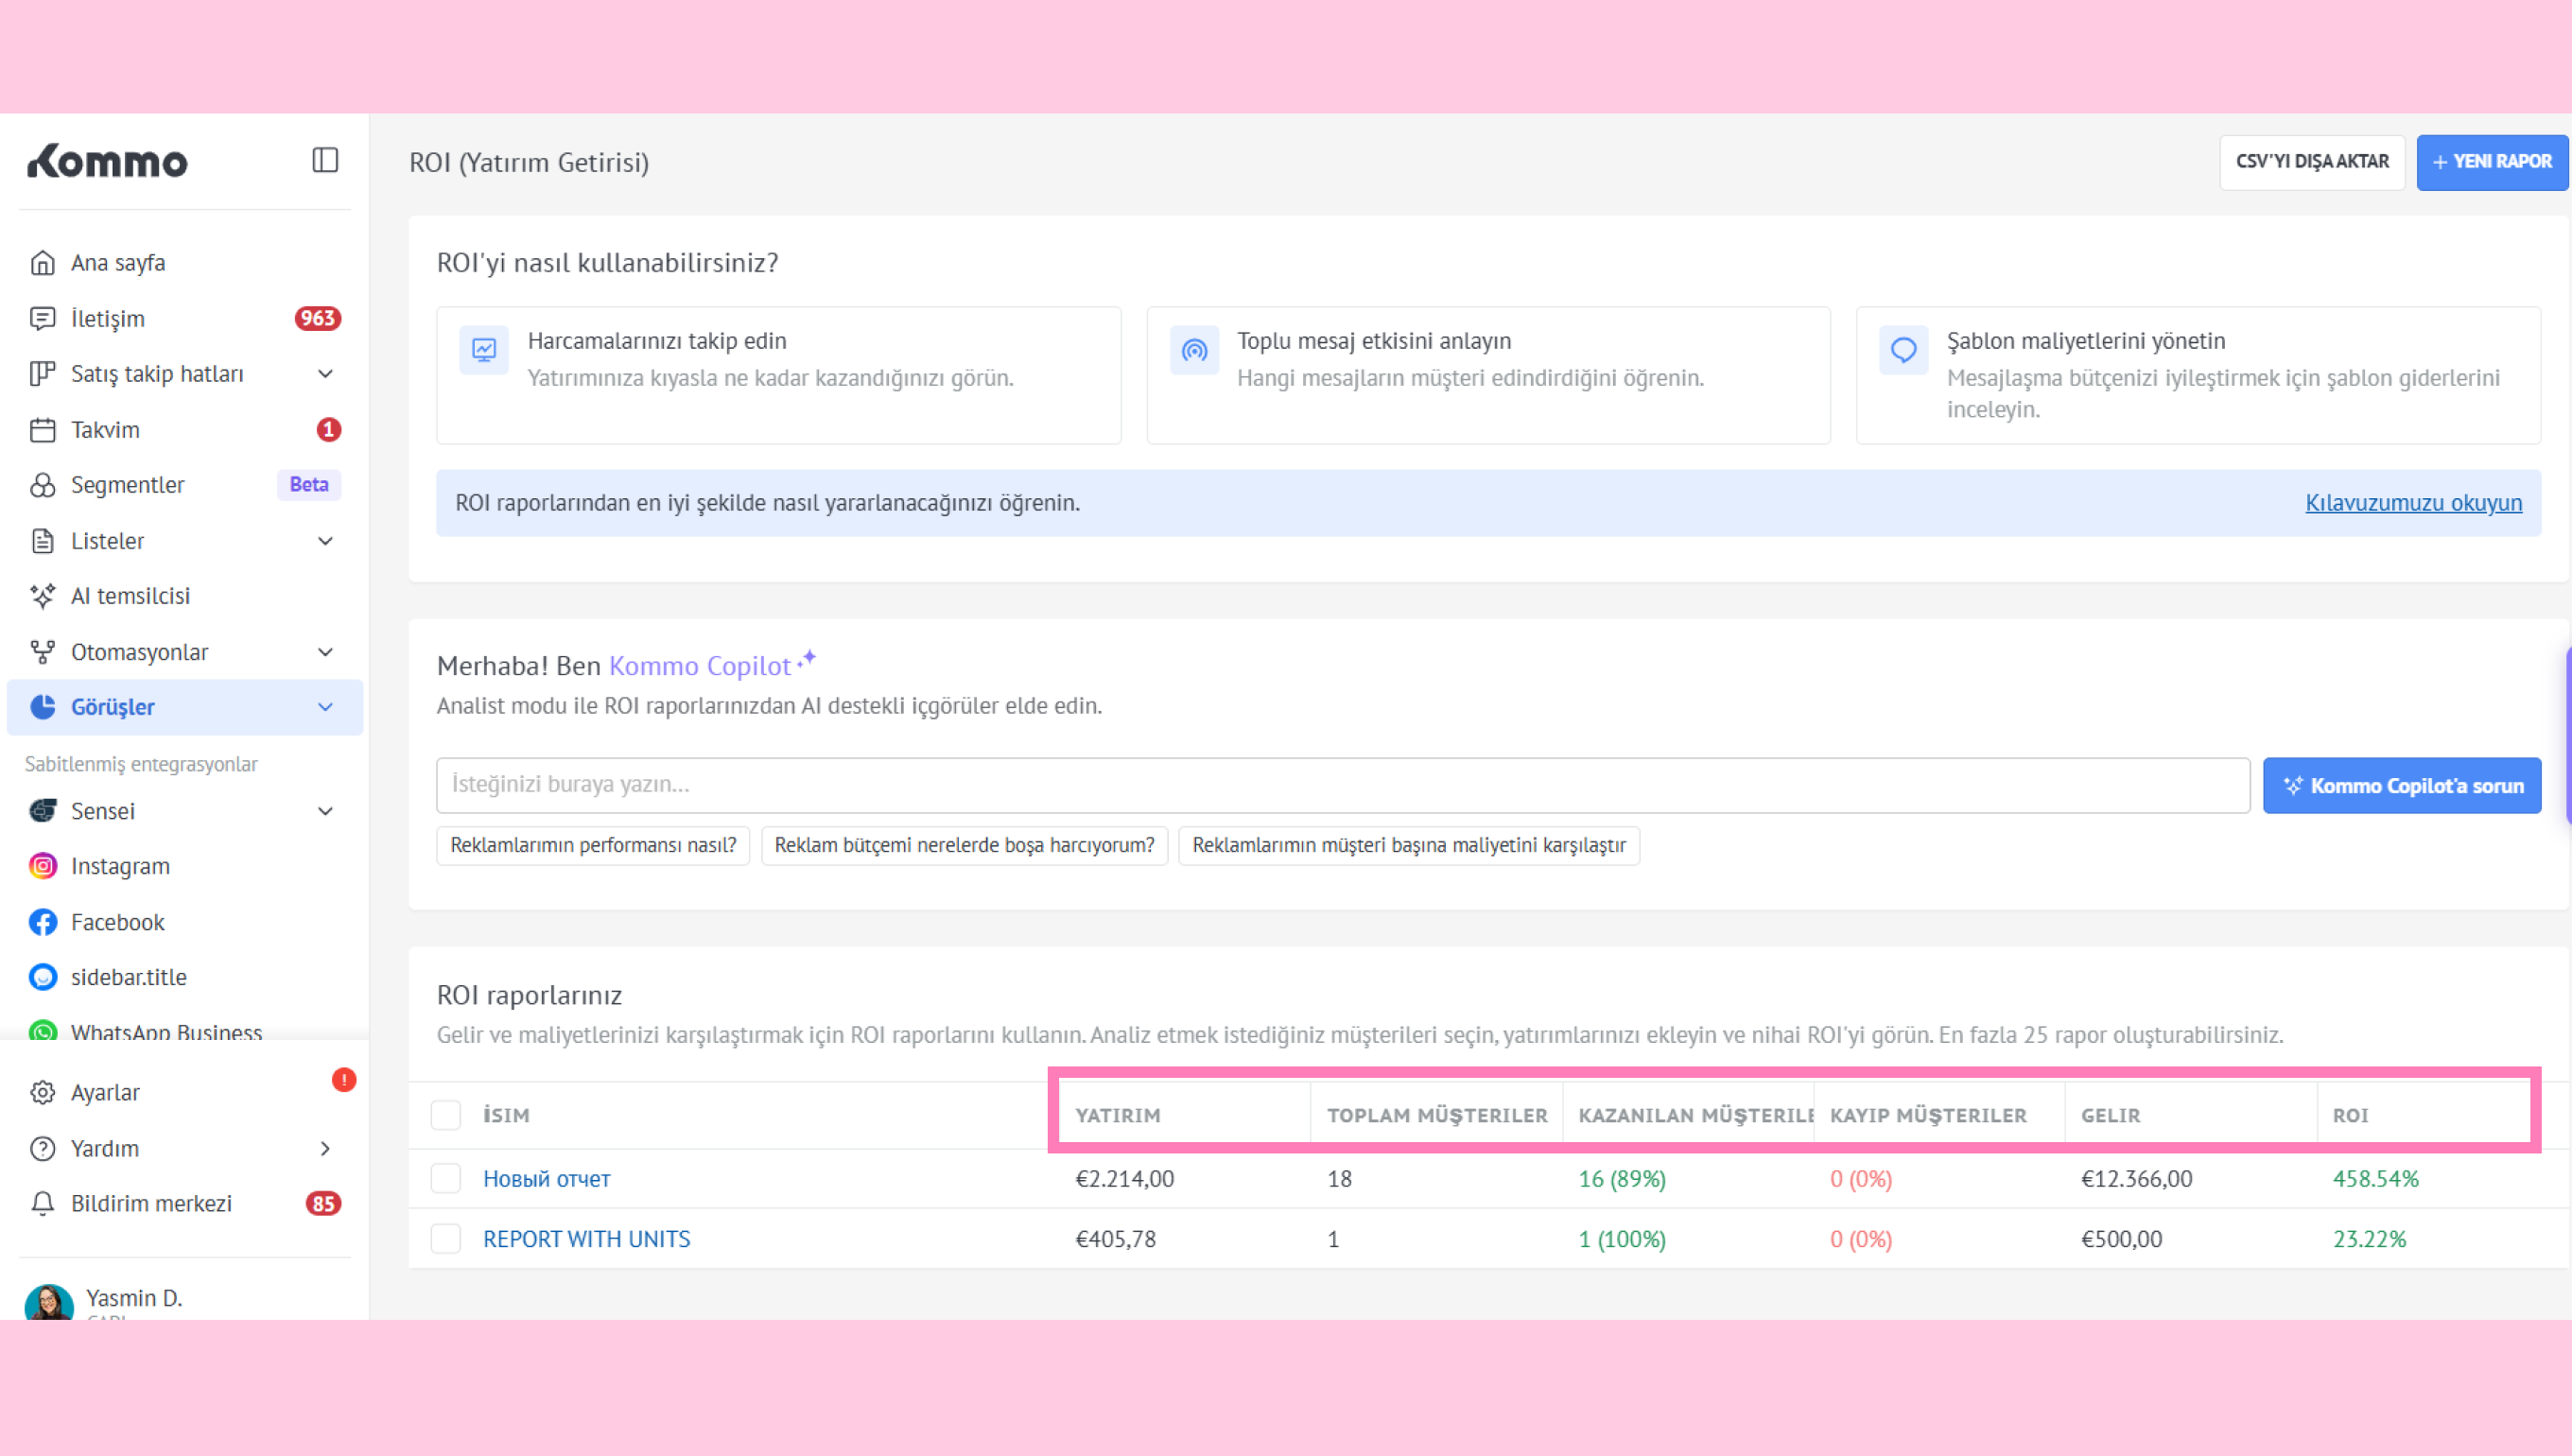Select 'Reklam bütçemi nerelerde boşa harcıyorum?' suggestion

(965, 846)
